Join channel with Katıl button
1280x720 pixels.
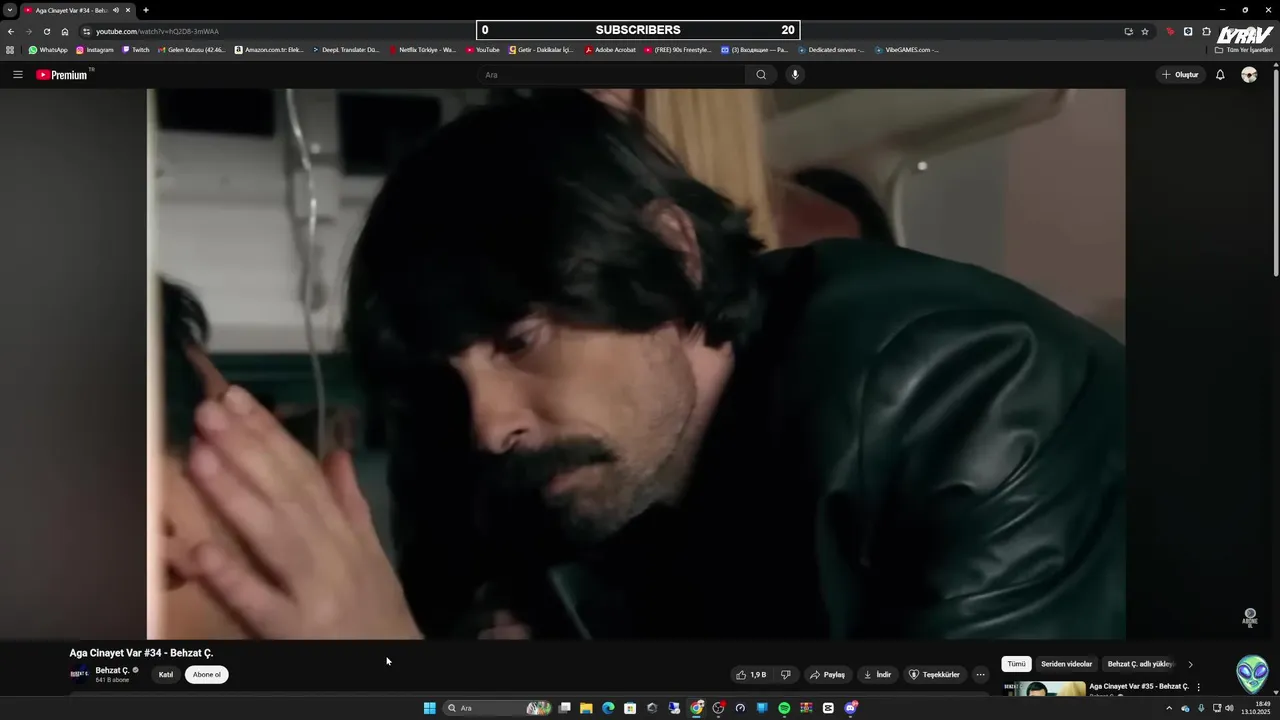pos(166,675)
